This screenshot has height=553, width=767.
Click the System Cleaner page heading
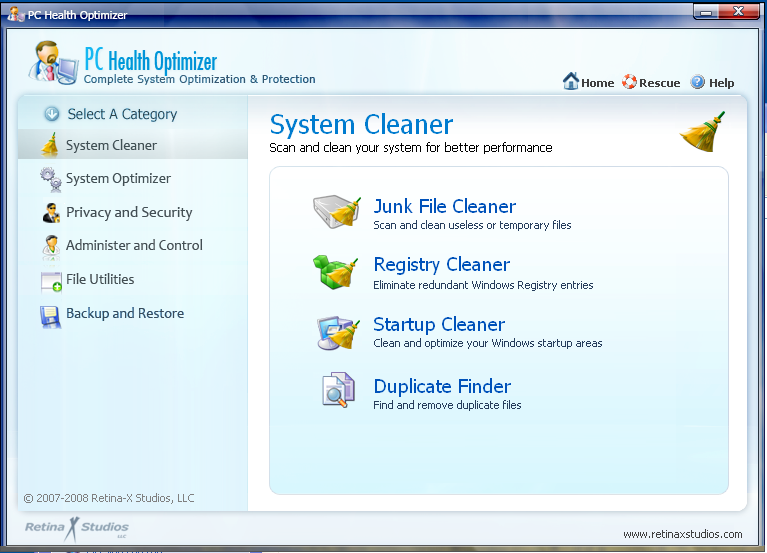point(361,125)
